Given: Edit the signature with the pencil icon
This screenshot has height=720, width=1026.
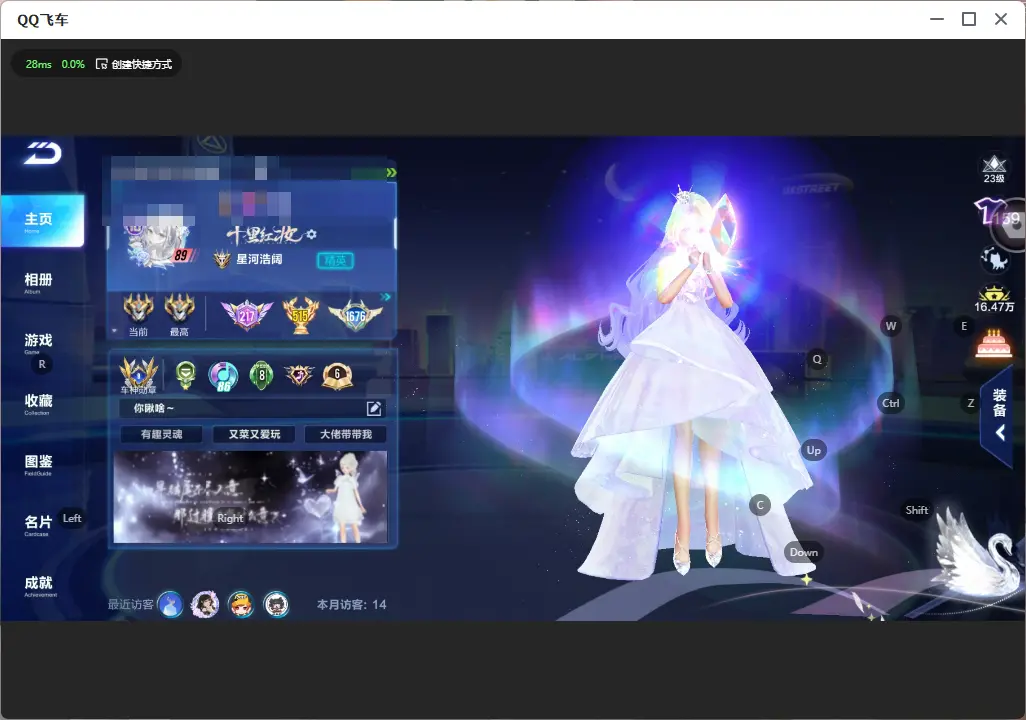Looking at the screenshot, I should click(374, 408).
